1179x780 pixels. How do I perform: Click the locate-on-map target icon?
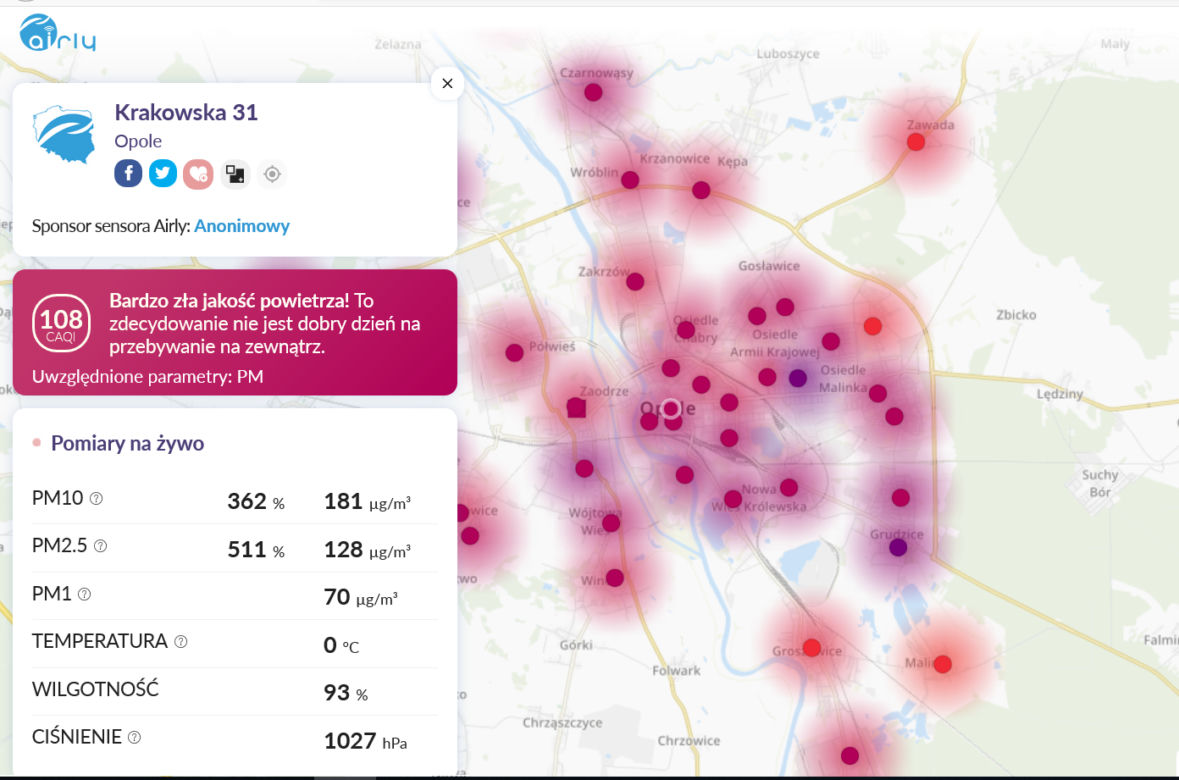[x=272, y=175]
